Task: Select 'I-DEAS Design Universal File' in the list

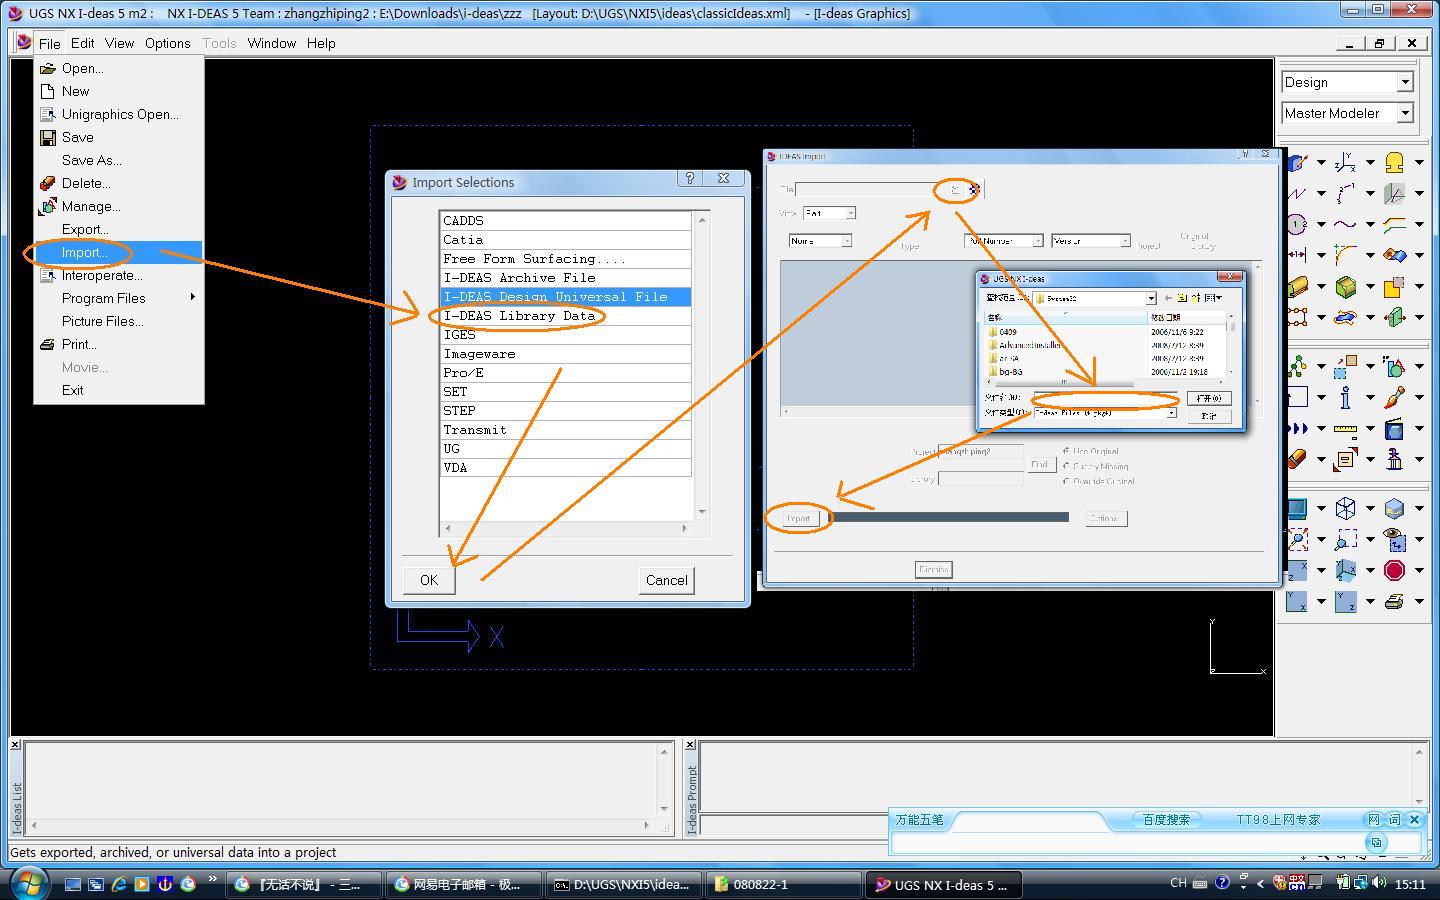Action: point(565,297)
